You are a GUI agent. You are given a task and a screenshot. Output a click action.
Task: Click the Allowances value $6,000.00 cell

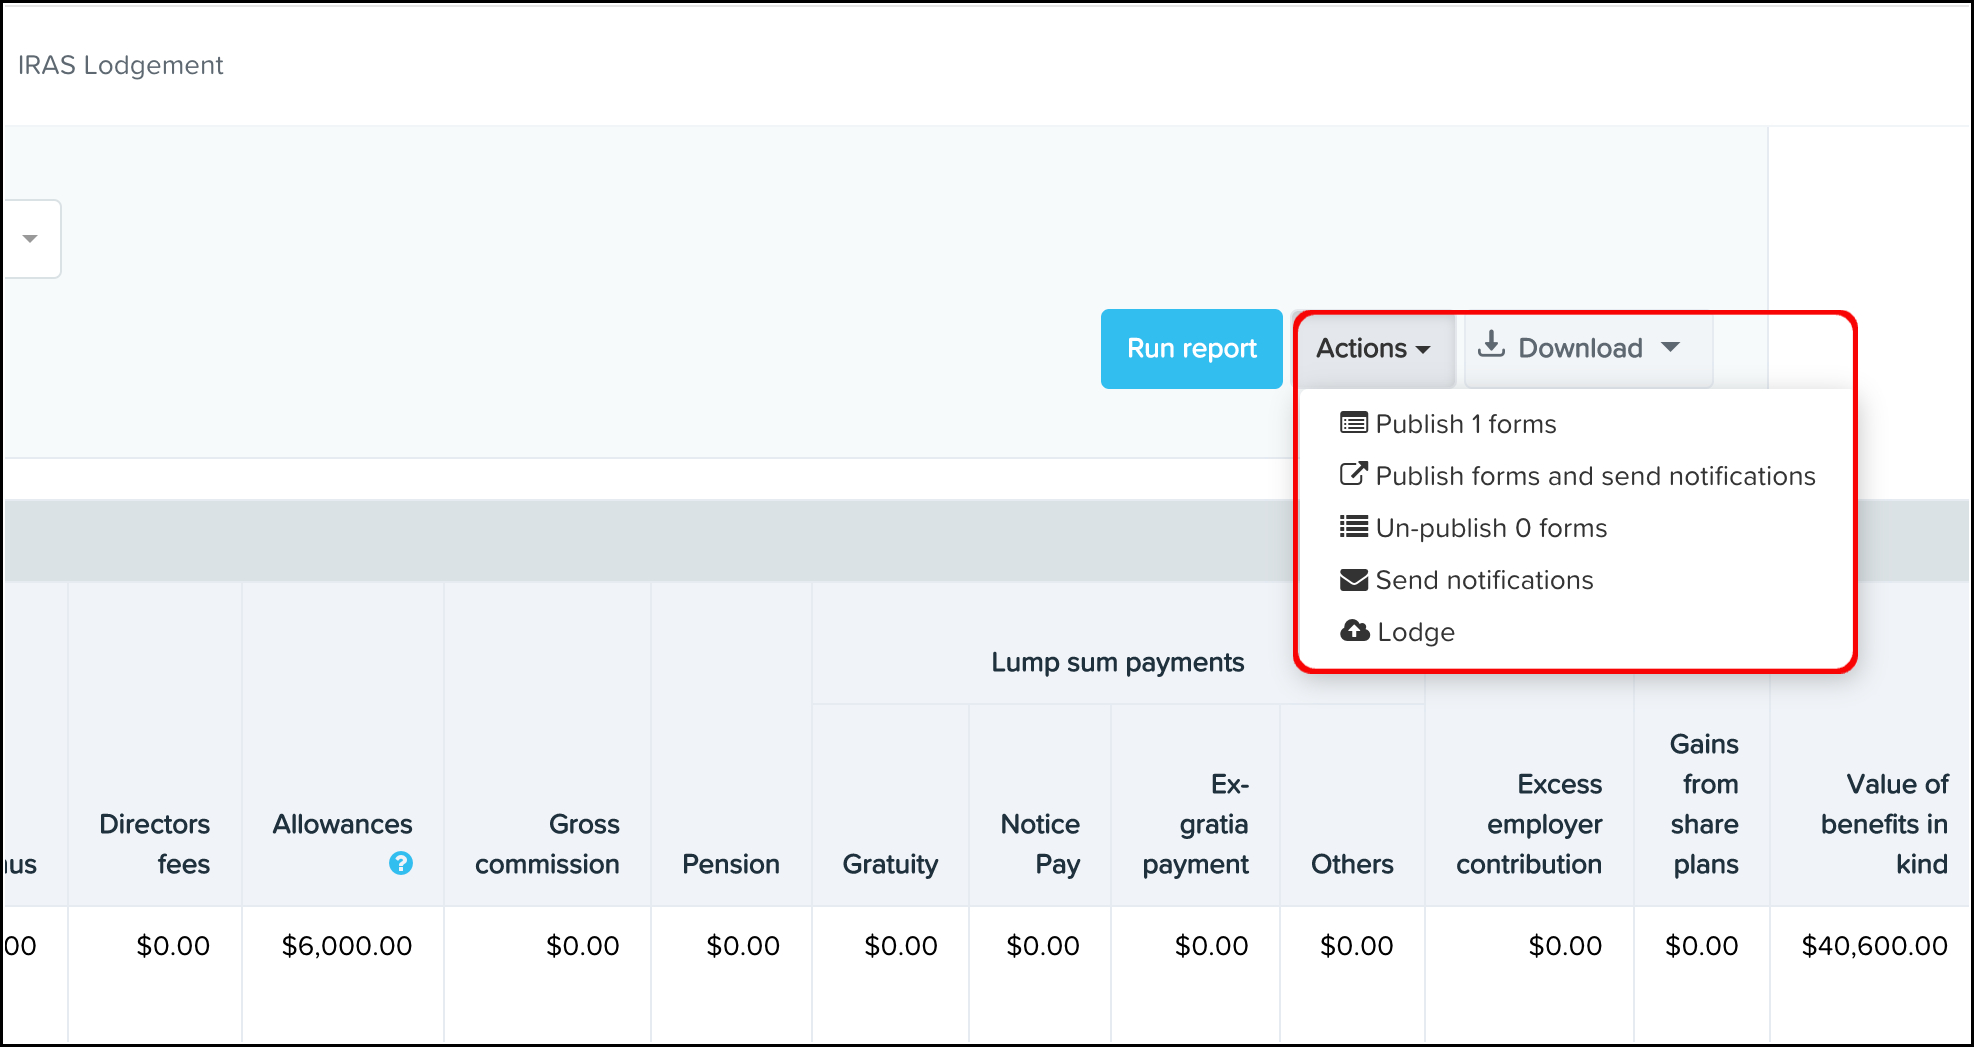click(x=346, y=946)
